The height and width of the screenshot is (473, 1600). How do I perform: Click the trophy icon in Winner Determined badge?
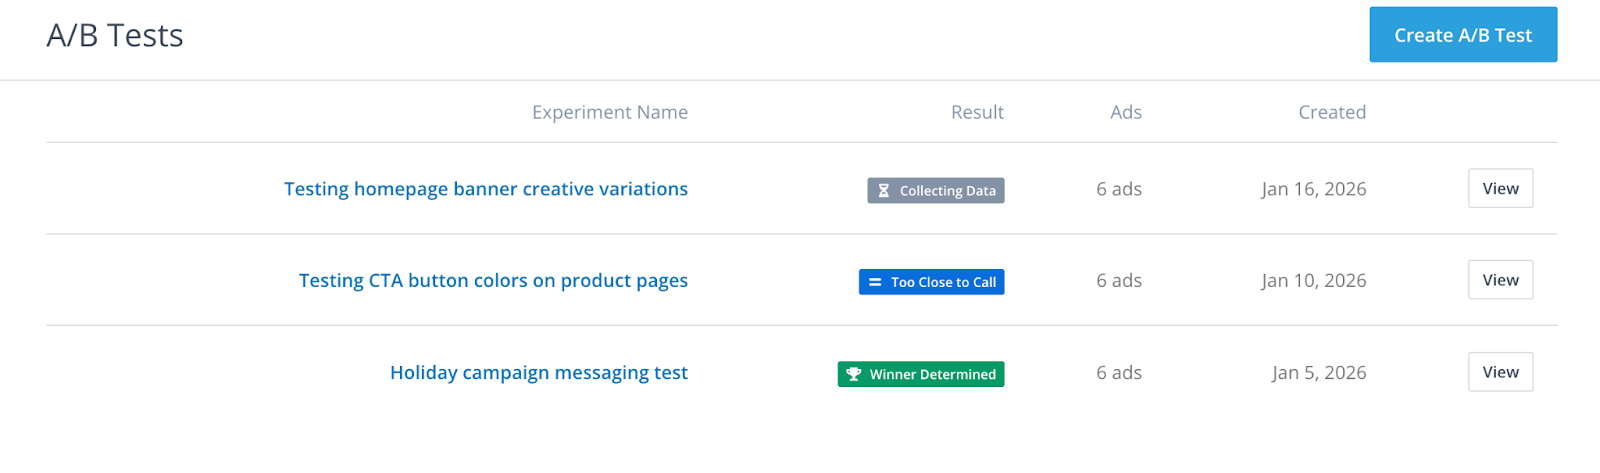point(853,374)
